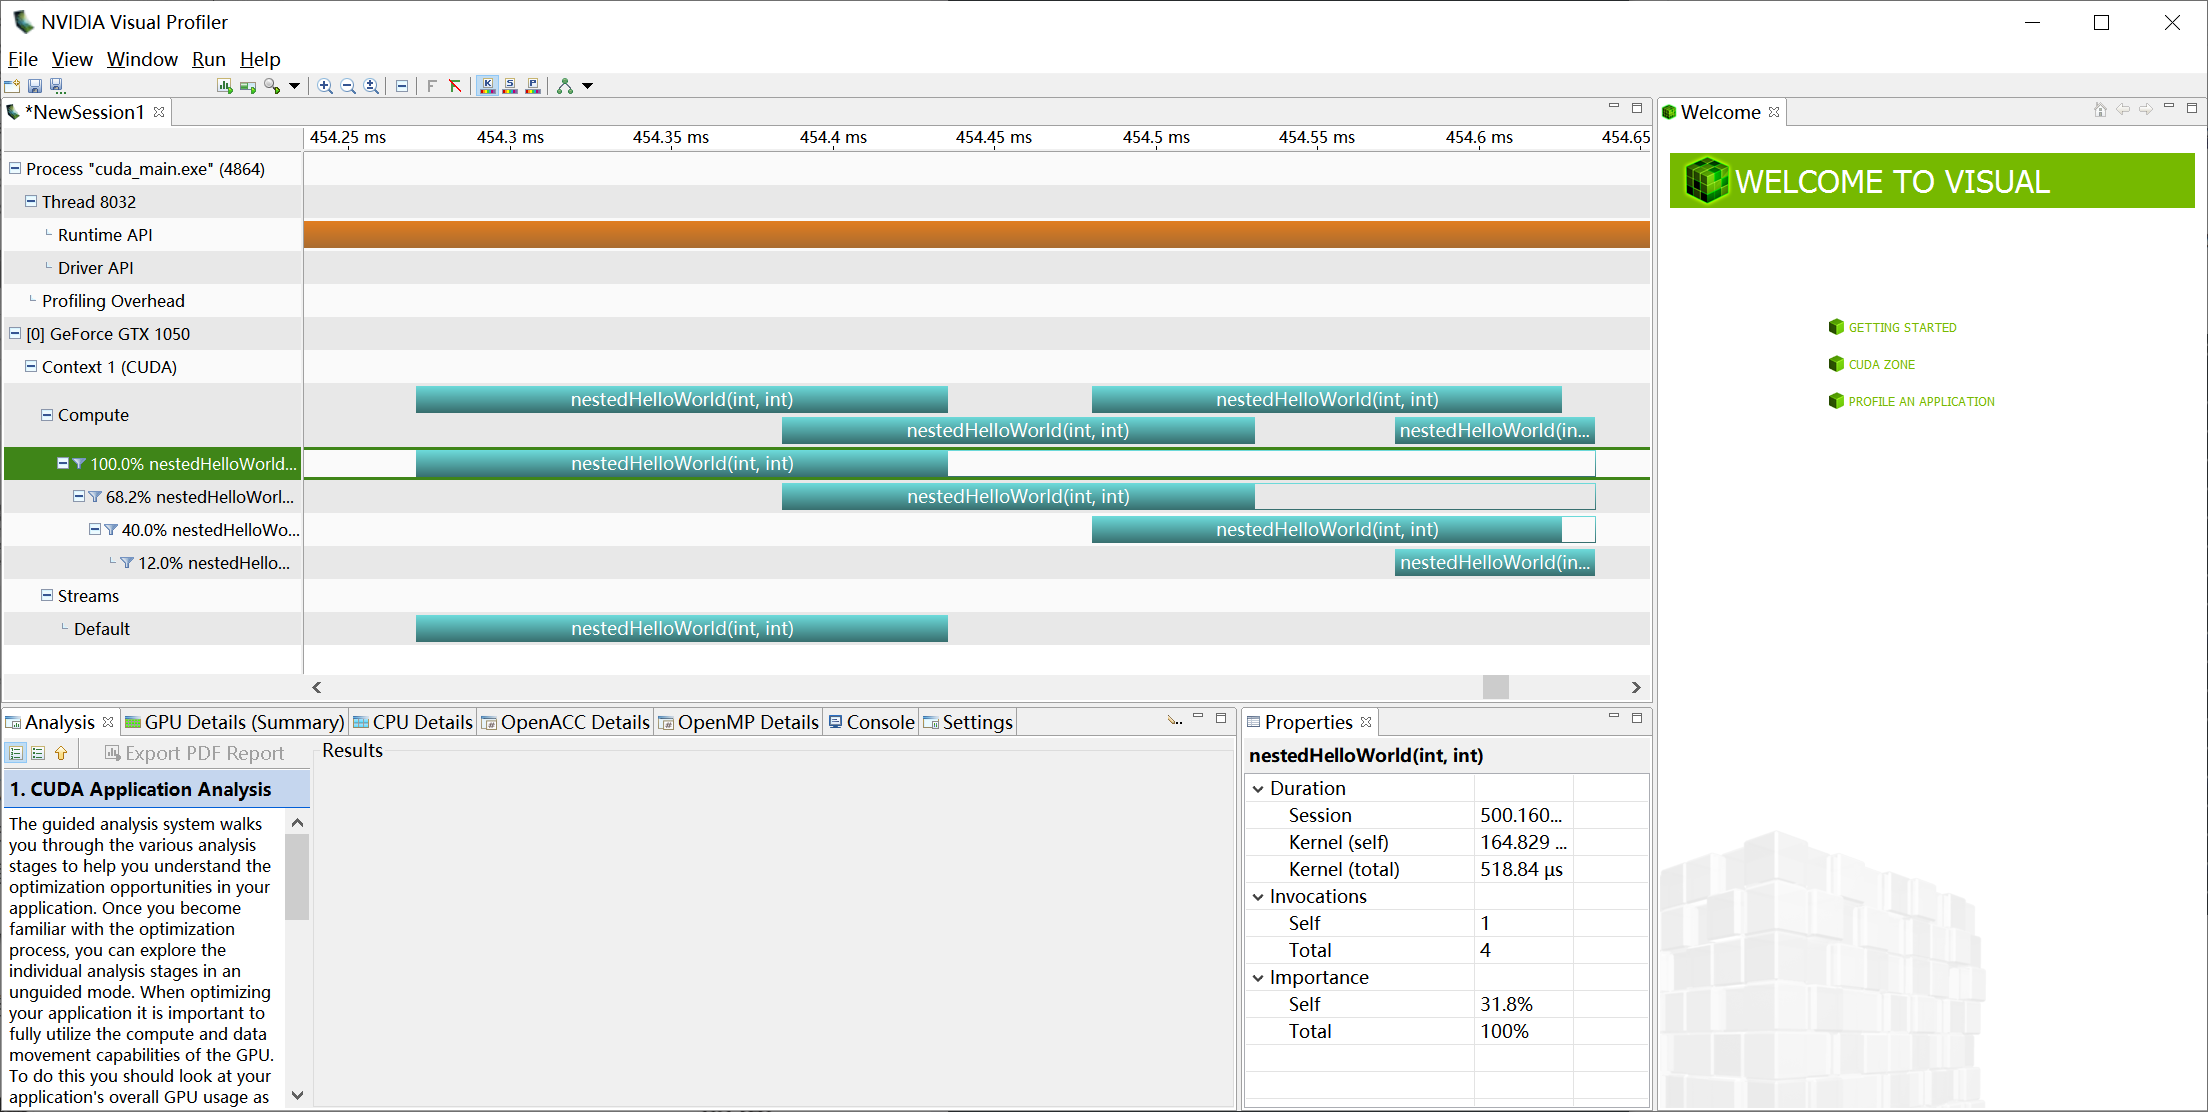Click the timeline scroll right arrow
This screenshot has height=1112, width=2208.
pyautogui.click(x=1636, y=687)
